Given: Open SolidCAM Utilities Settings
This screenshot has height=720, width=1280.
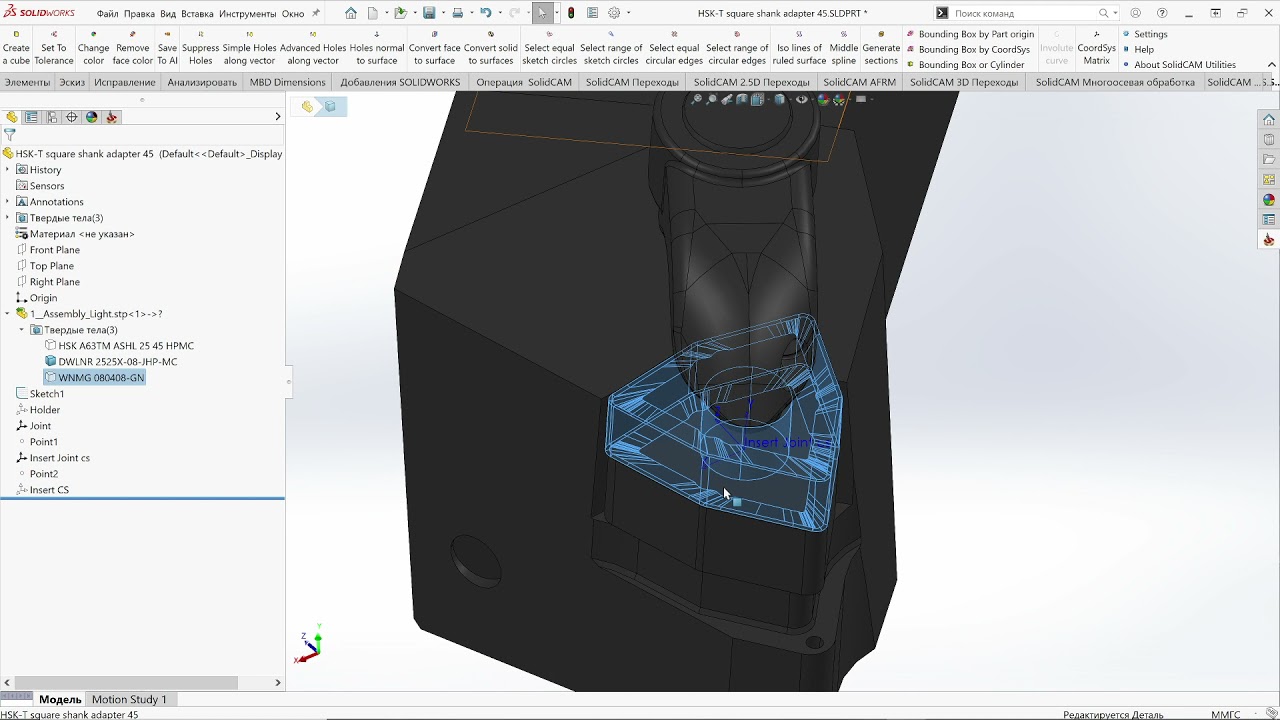Looking at the screenshot, I should click(x=1145, y=34).
